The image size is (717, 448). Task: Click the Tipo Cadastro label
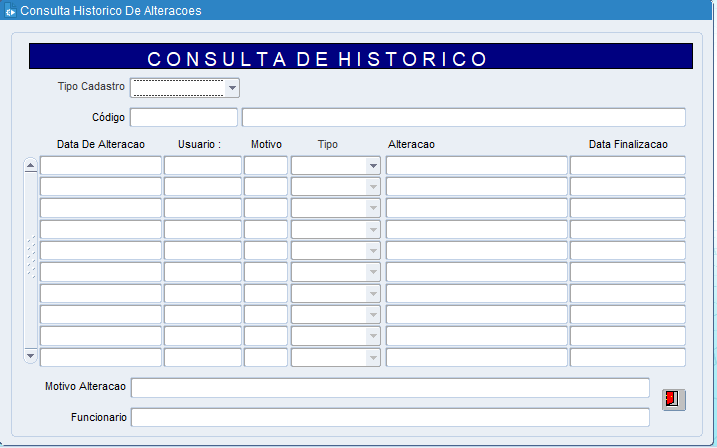coord(91,86)
